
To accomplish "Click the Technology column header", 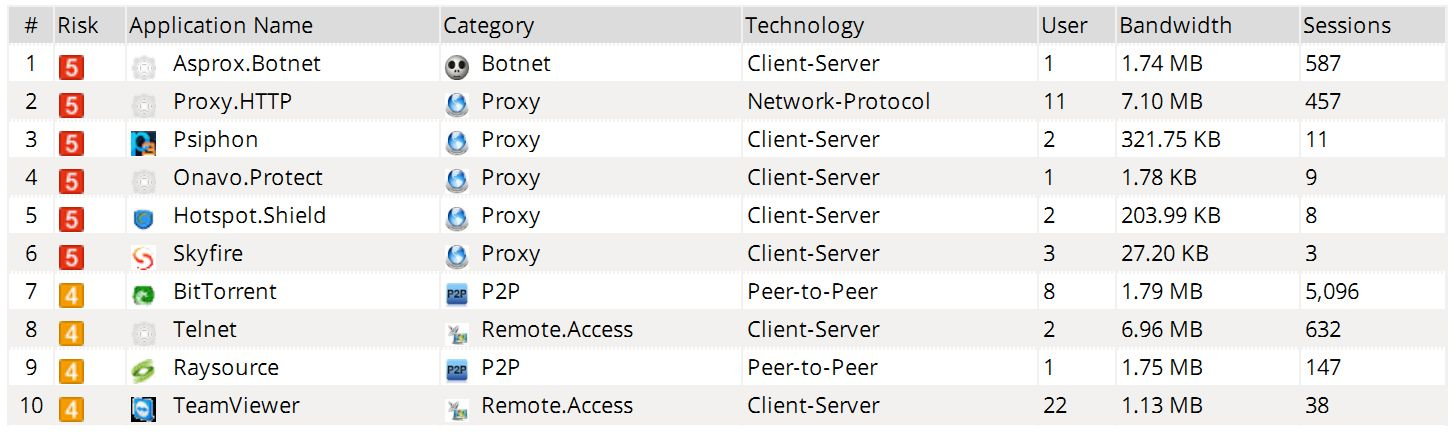I will pos(803,26).
